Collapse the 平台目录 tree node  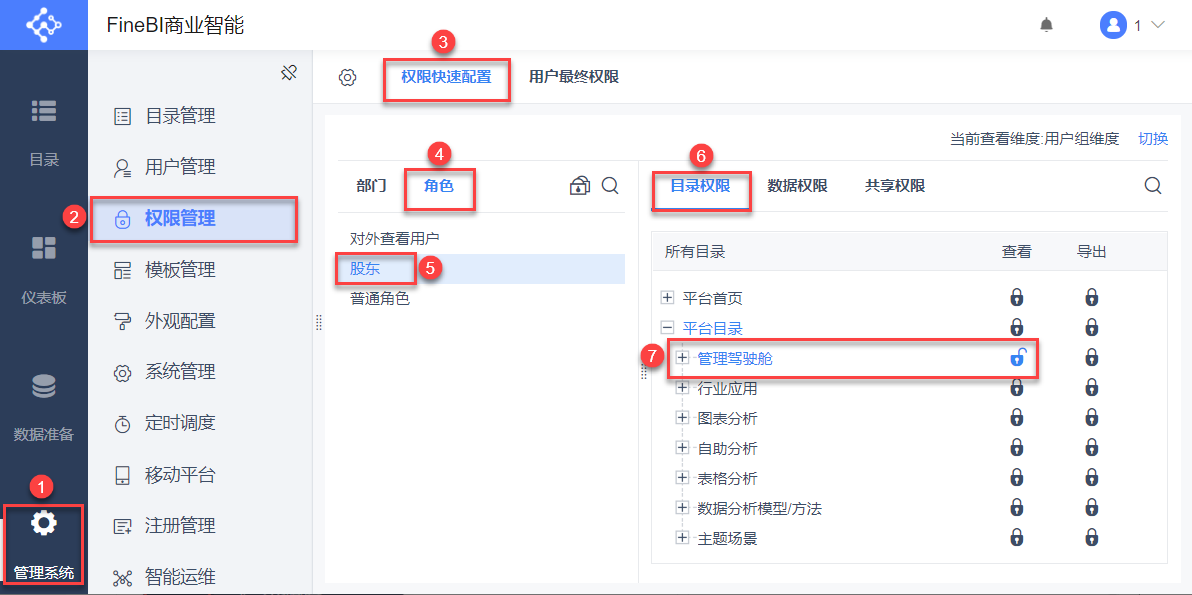668,328
